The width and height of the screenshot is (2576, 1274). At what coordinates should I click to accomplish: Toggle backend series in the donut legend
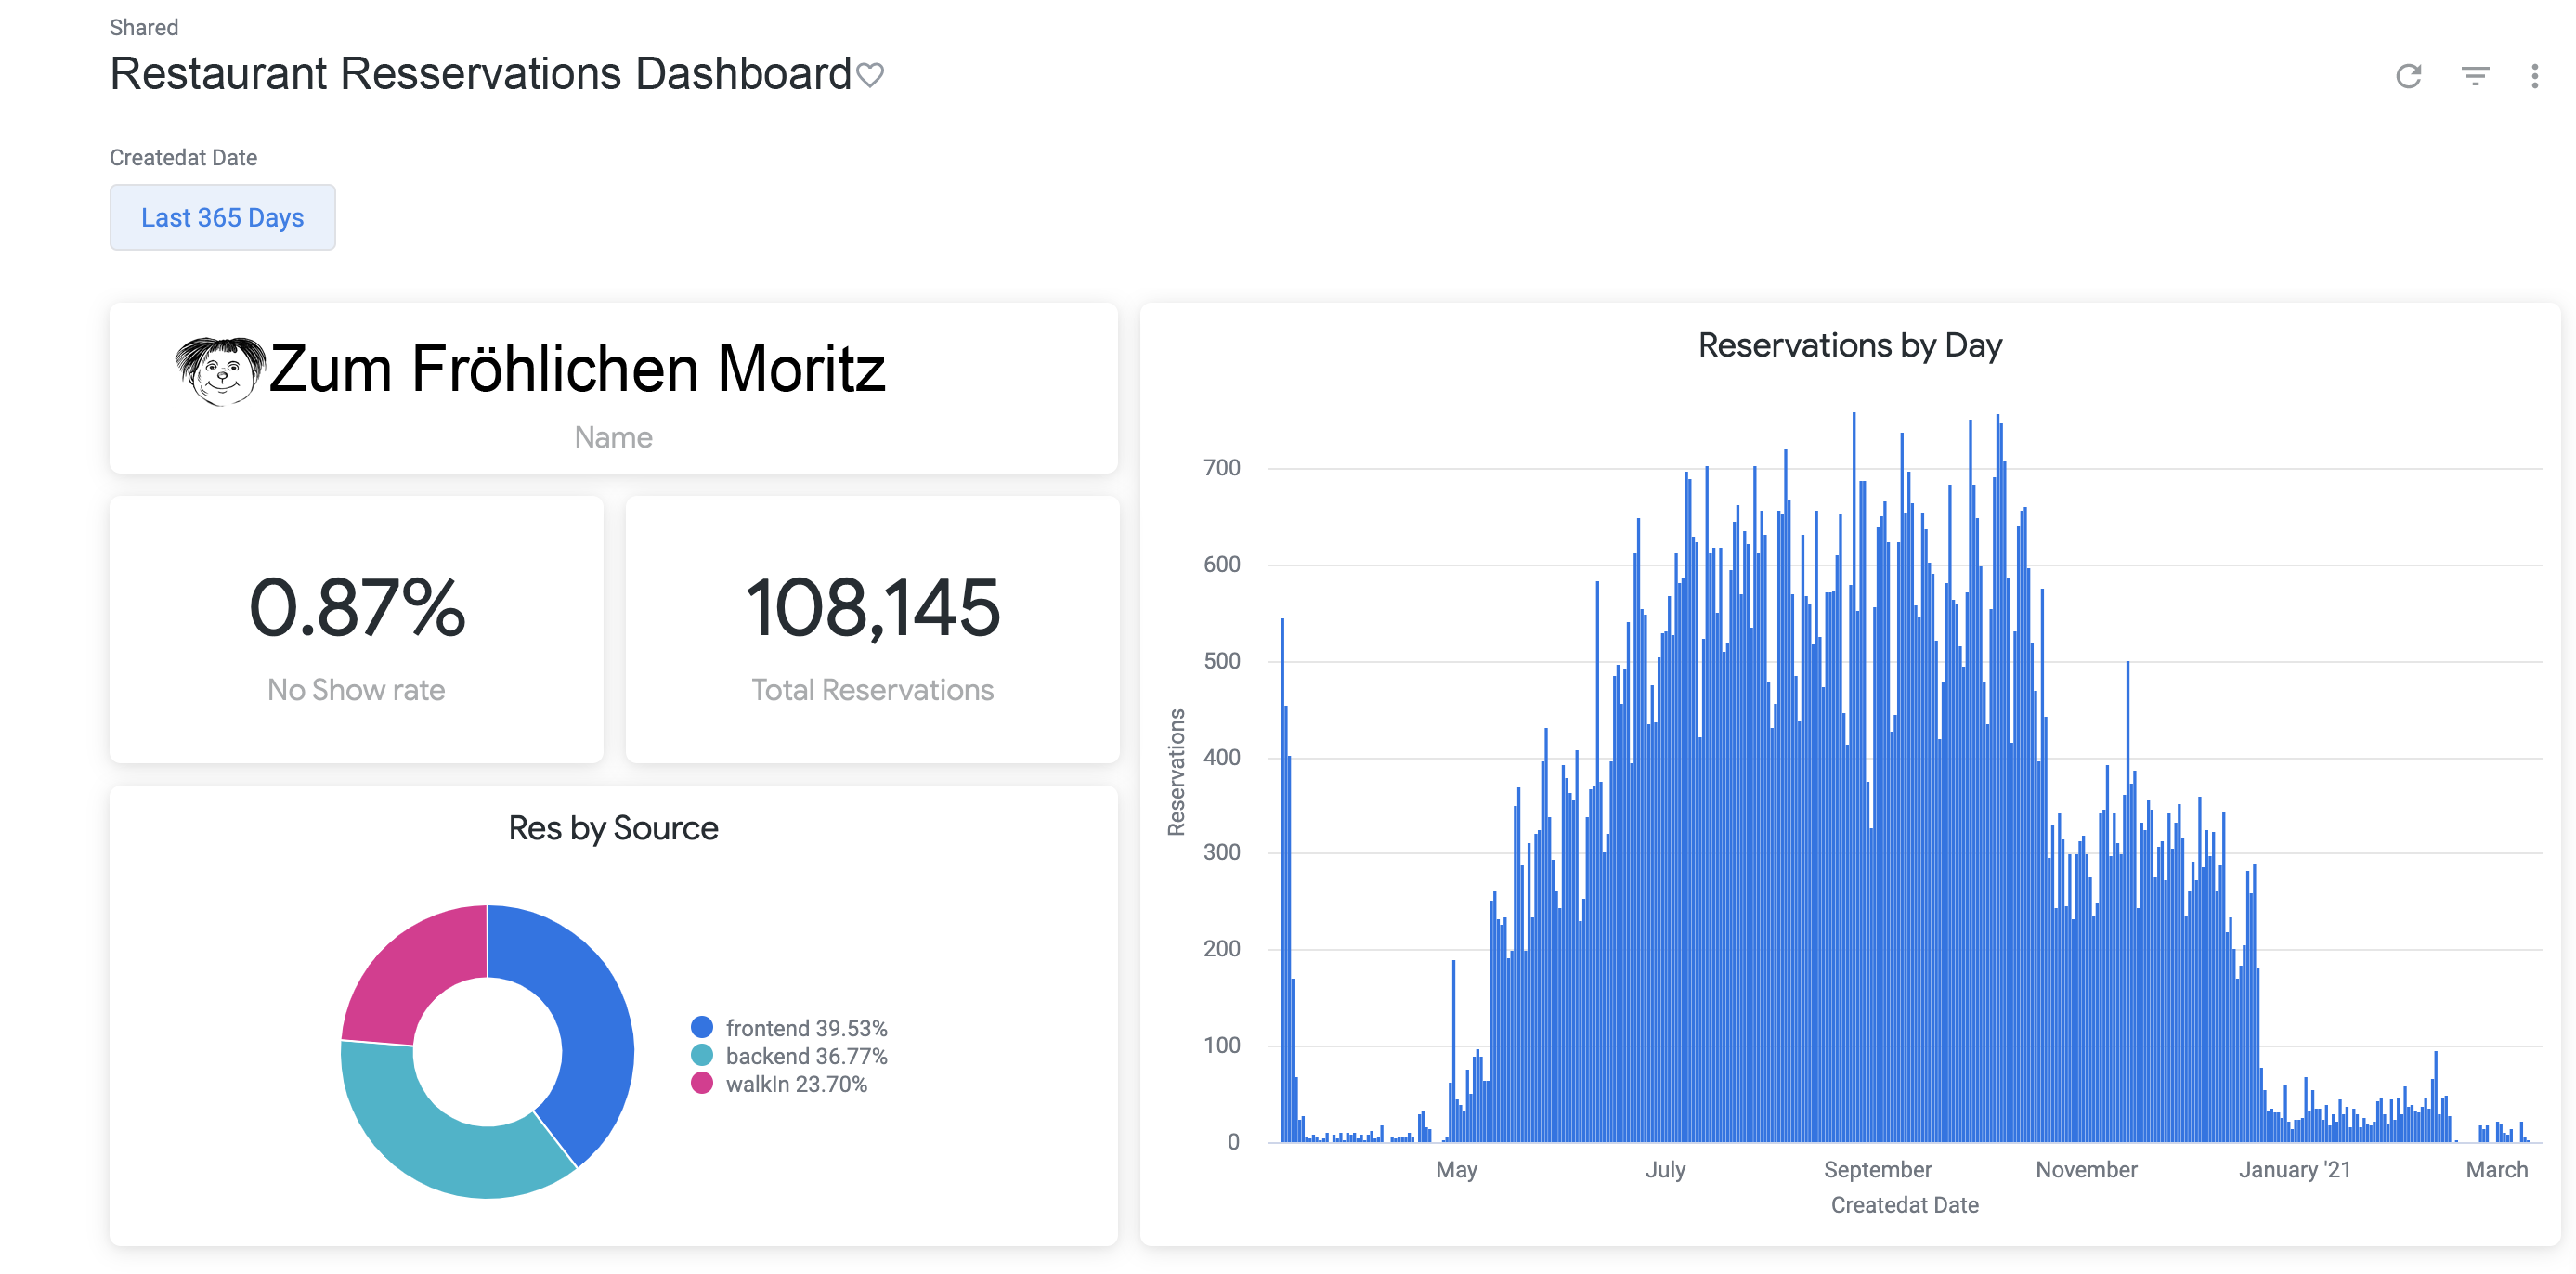coord(805,1056)
